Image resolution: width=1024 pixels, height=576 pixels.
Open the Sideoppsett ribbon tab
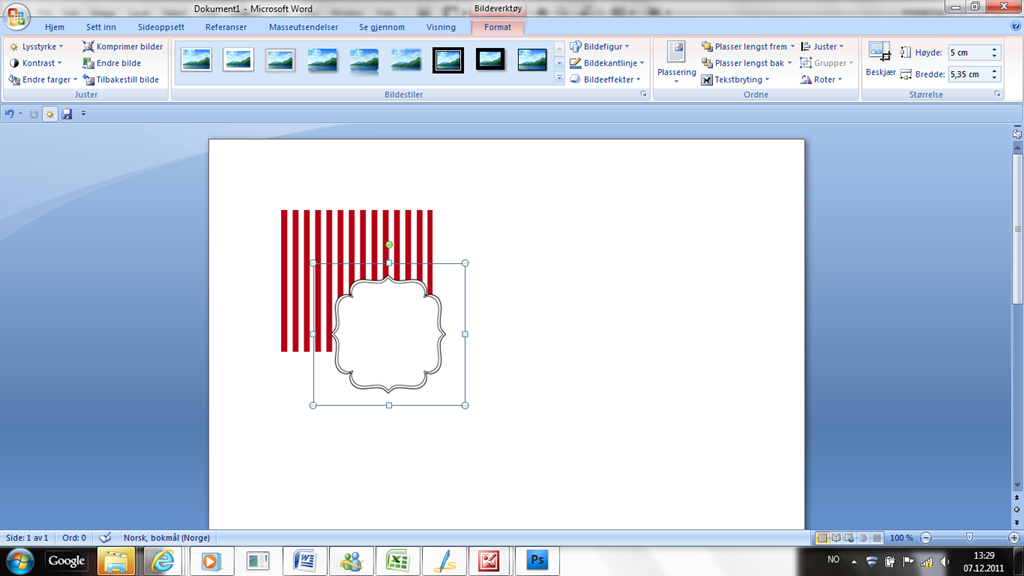(x=161, y=27)
